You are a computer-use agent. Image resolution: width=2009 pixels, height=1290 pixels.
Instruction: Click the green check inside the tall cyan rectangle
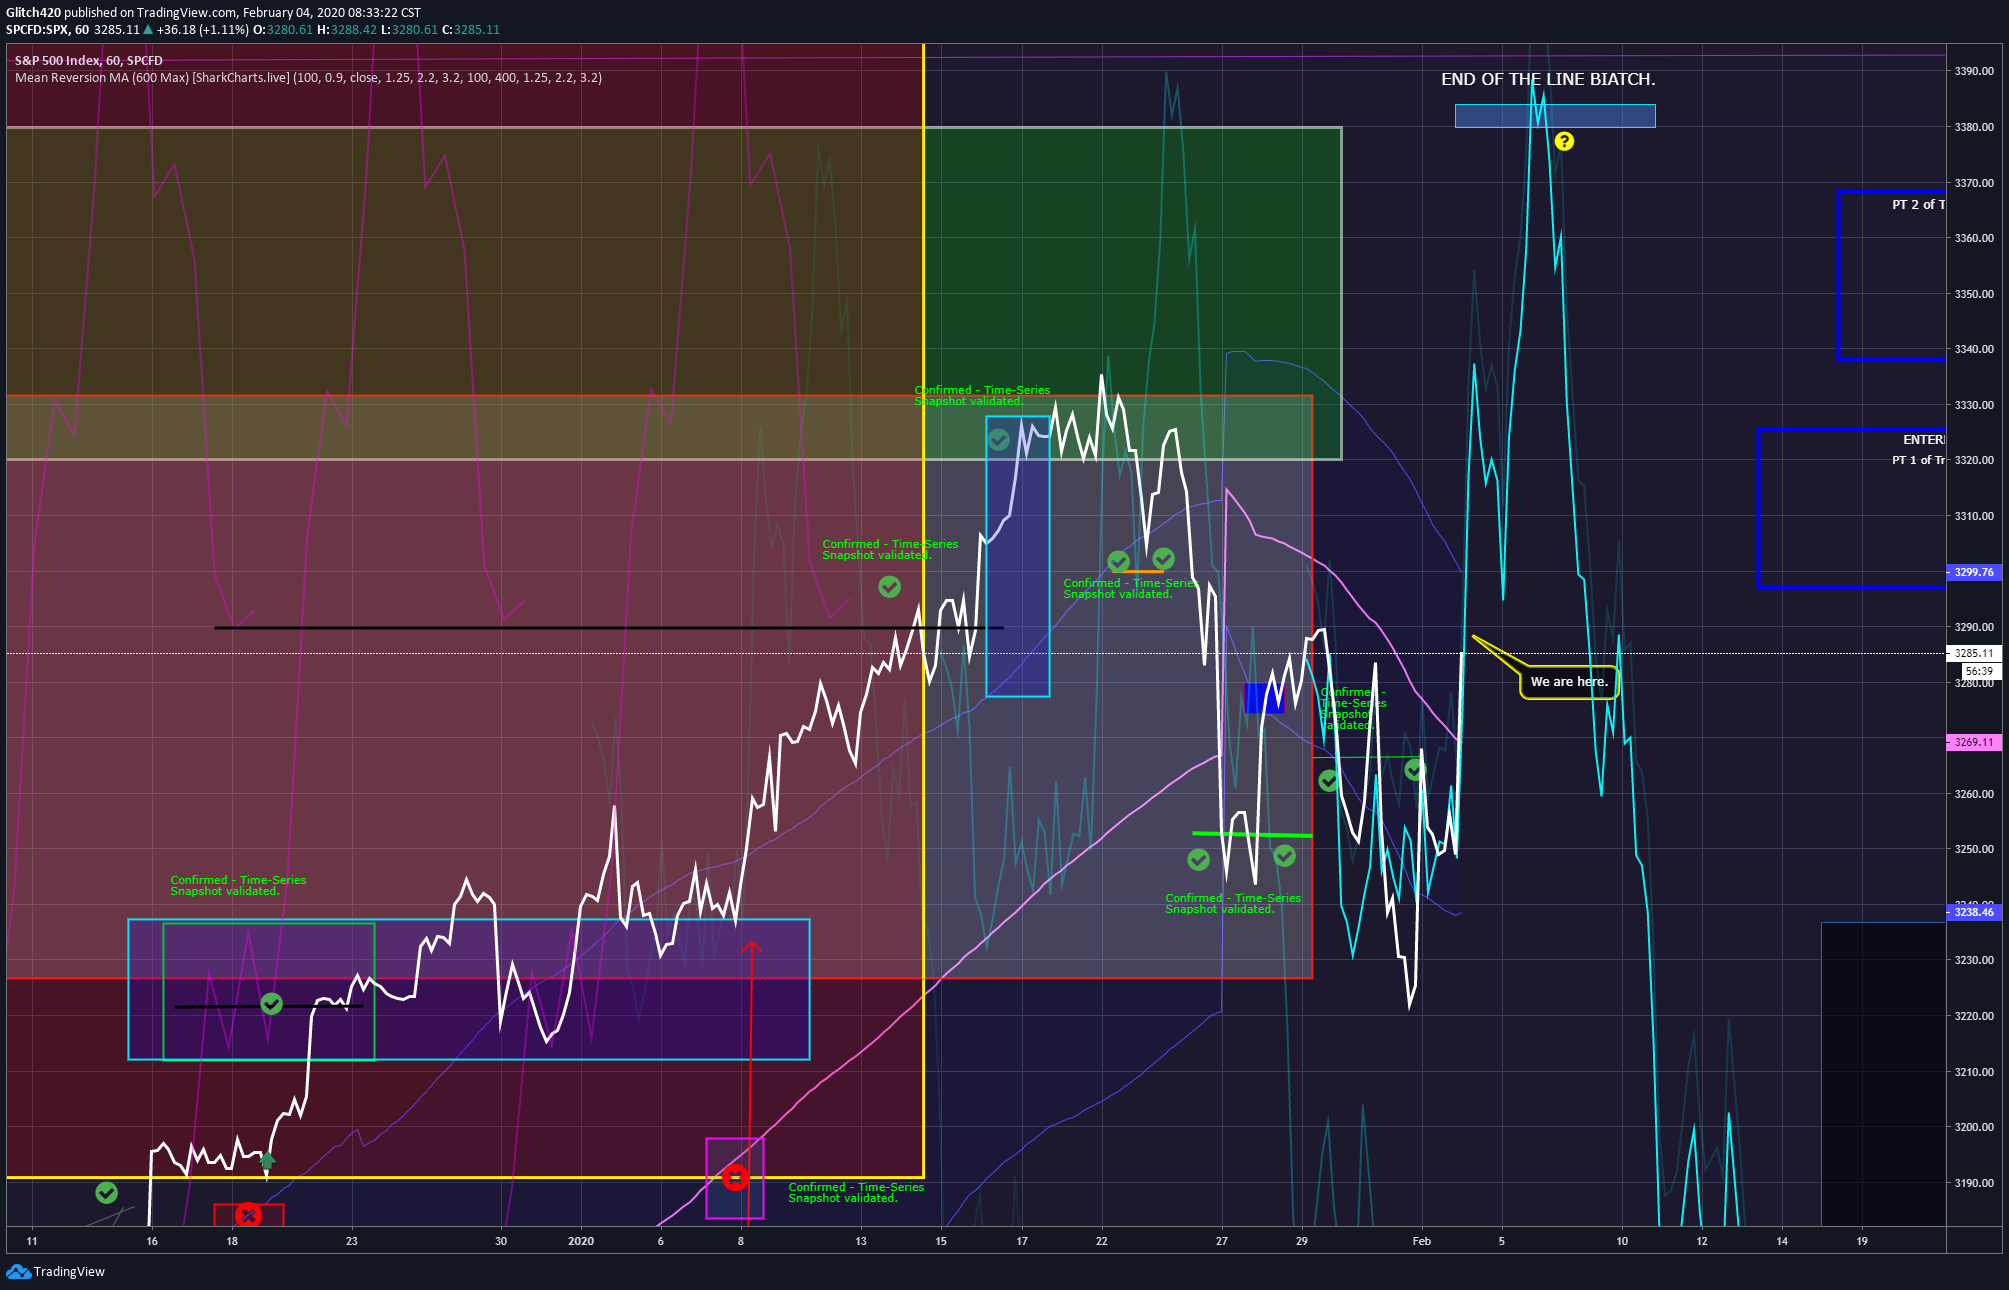coord(998,439)
